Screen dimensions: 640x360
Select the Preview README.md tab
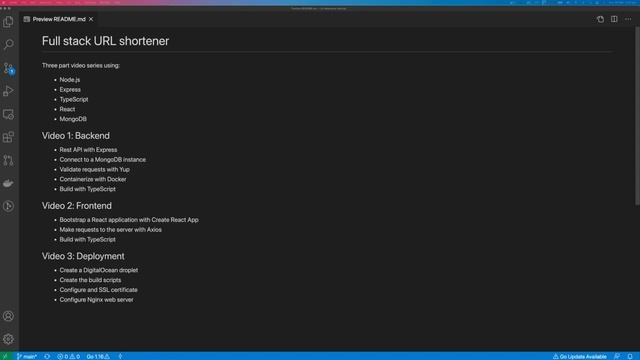point(59,19)
